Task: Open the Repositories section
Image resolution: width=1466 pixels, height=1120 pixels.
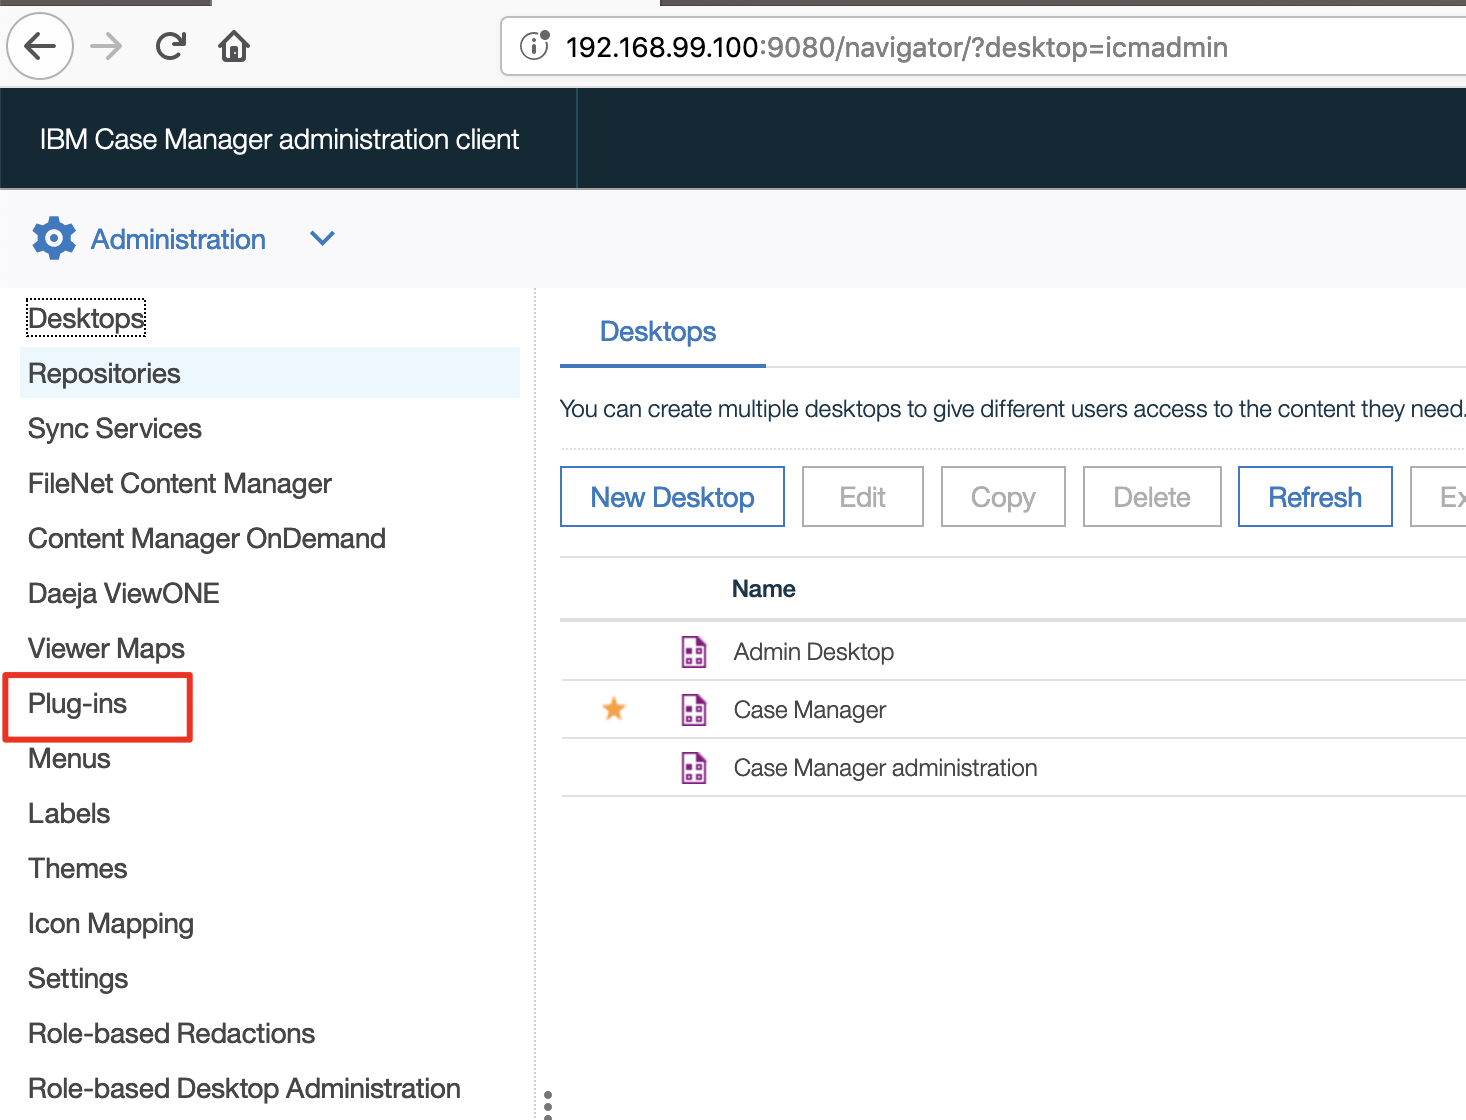Action: (x=104, y=373)
